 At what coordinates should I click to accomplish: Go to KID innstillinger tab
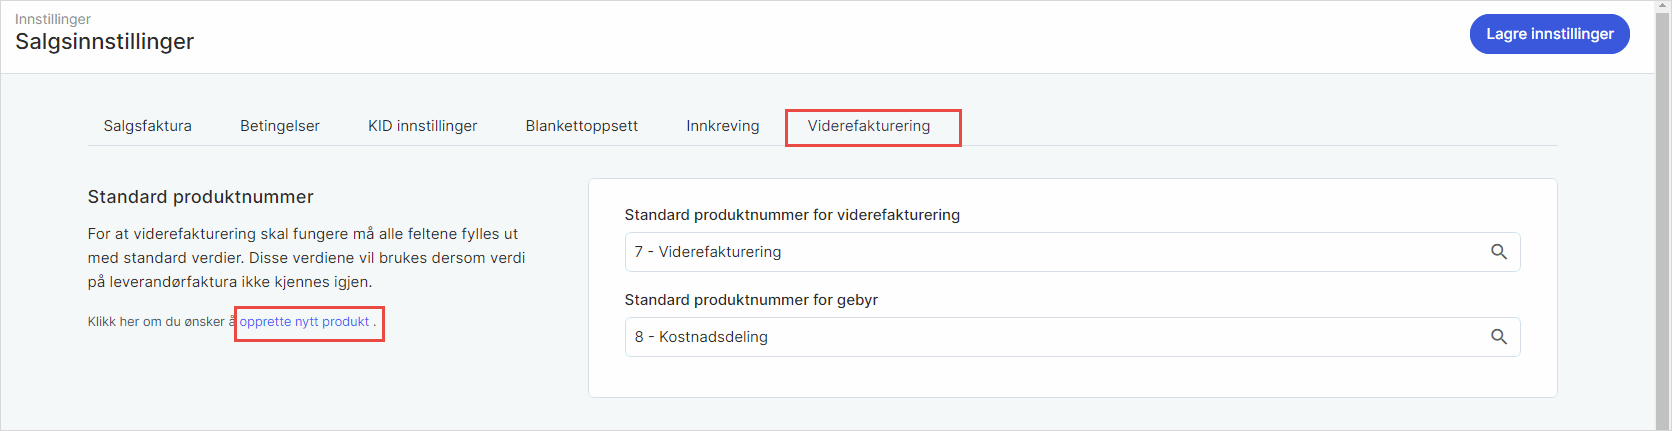(x=422, y=126)
